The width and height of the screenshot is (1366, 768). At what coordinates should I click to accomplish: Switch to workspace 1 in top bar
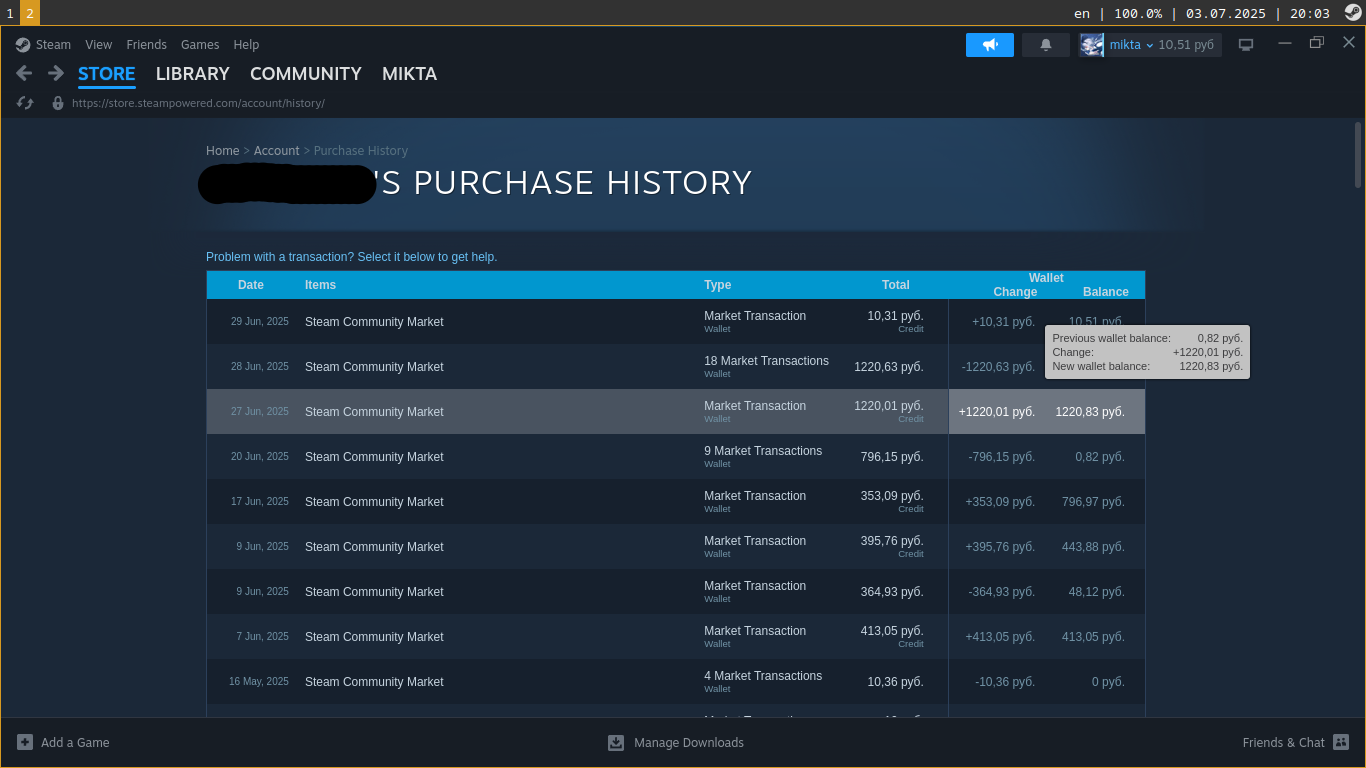pyautogui.click(x=10, y=13)
